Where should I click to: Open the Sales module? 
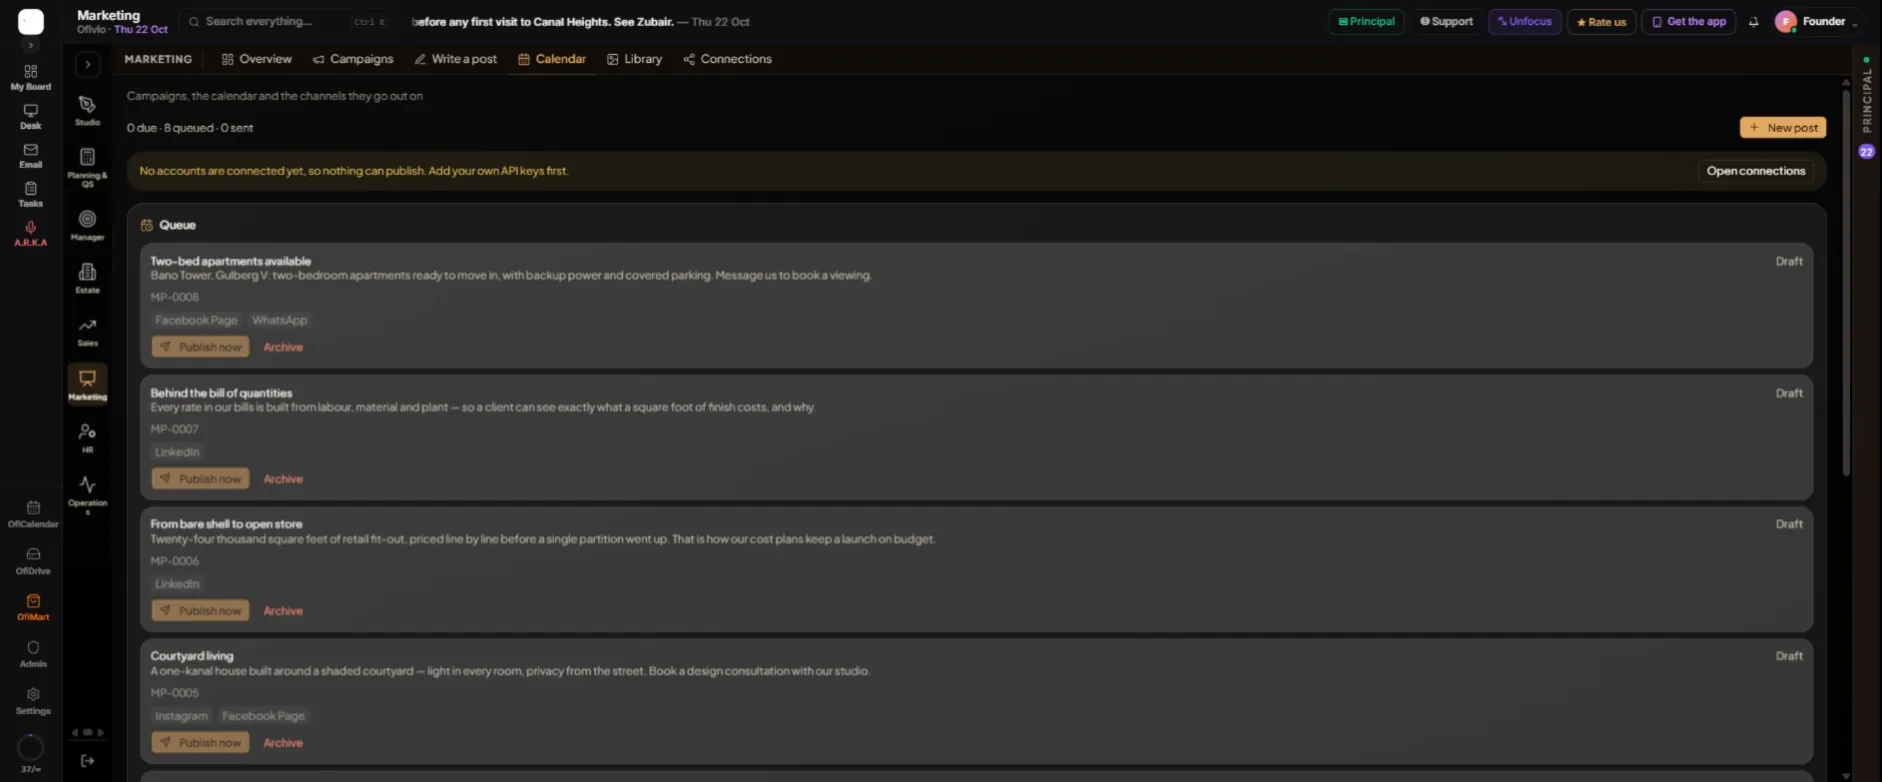click(88, 332)
